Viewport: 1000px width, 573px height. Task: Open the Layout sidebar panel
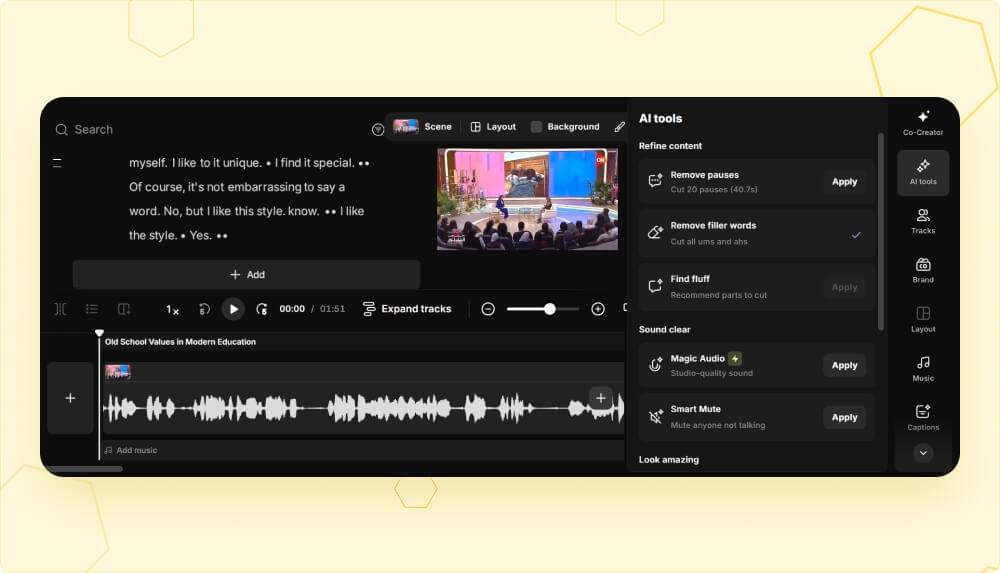click(923, 320)
